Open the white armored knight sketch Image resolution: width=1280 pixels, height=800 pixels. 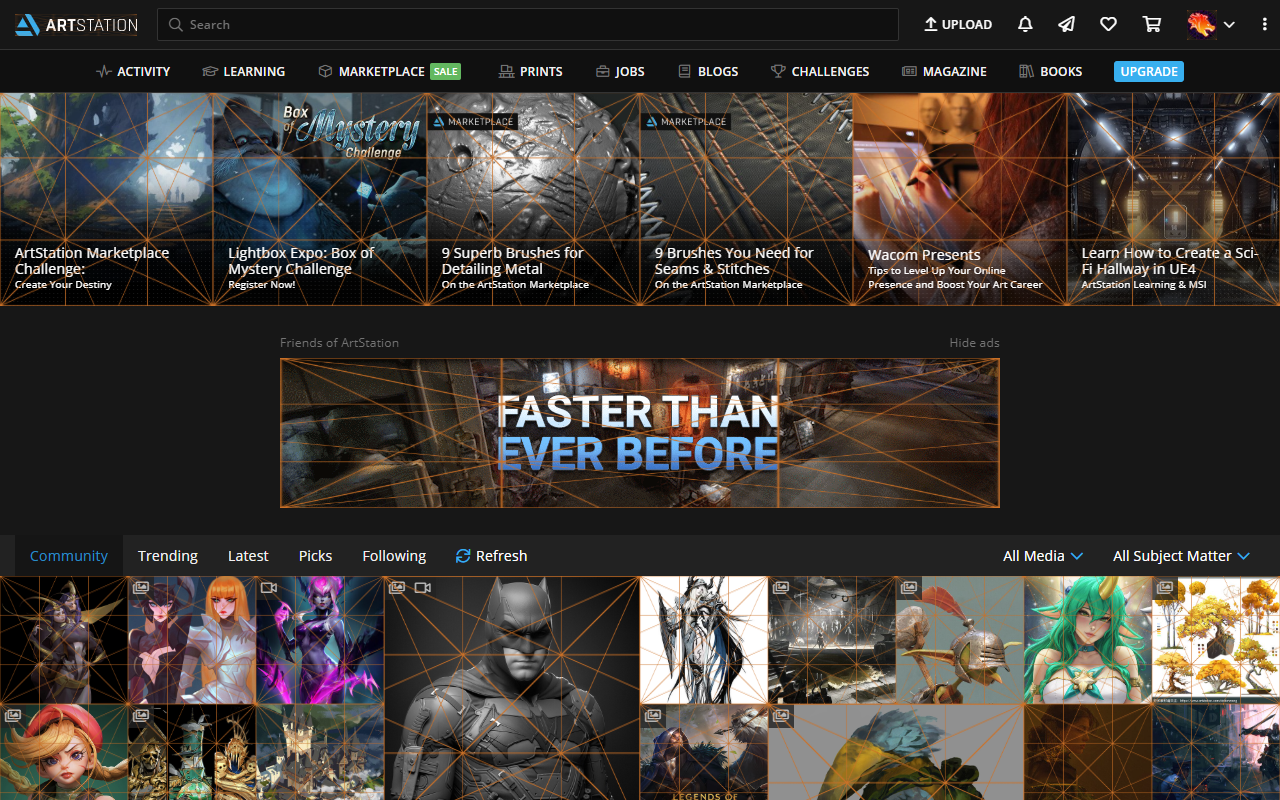(x=704, y=640)
